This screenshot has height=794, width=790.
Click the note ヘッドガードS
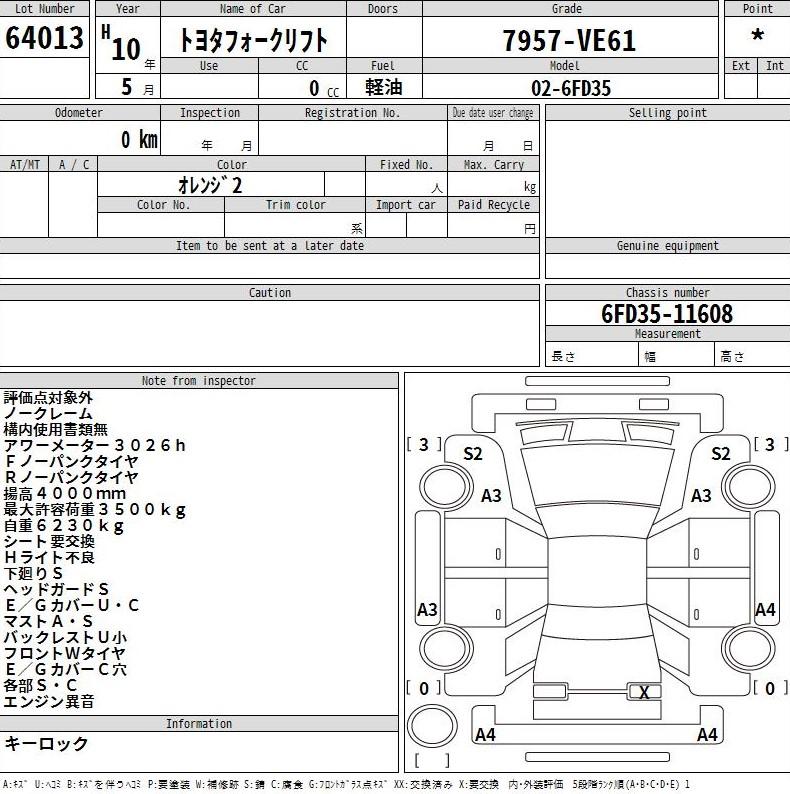click(x=56, y=589)
